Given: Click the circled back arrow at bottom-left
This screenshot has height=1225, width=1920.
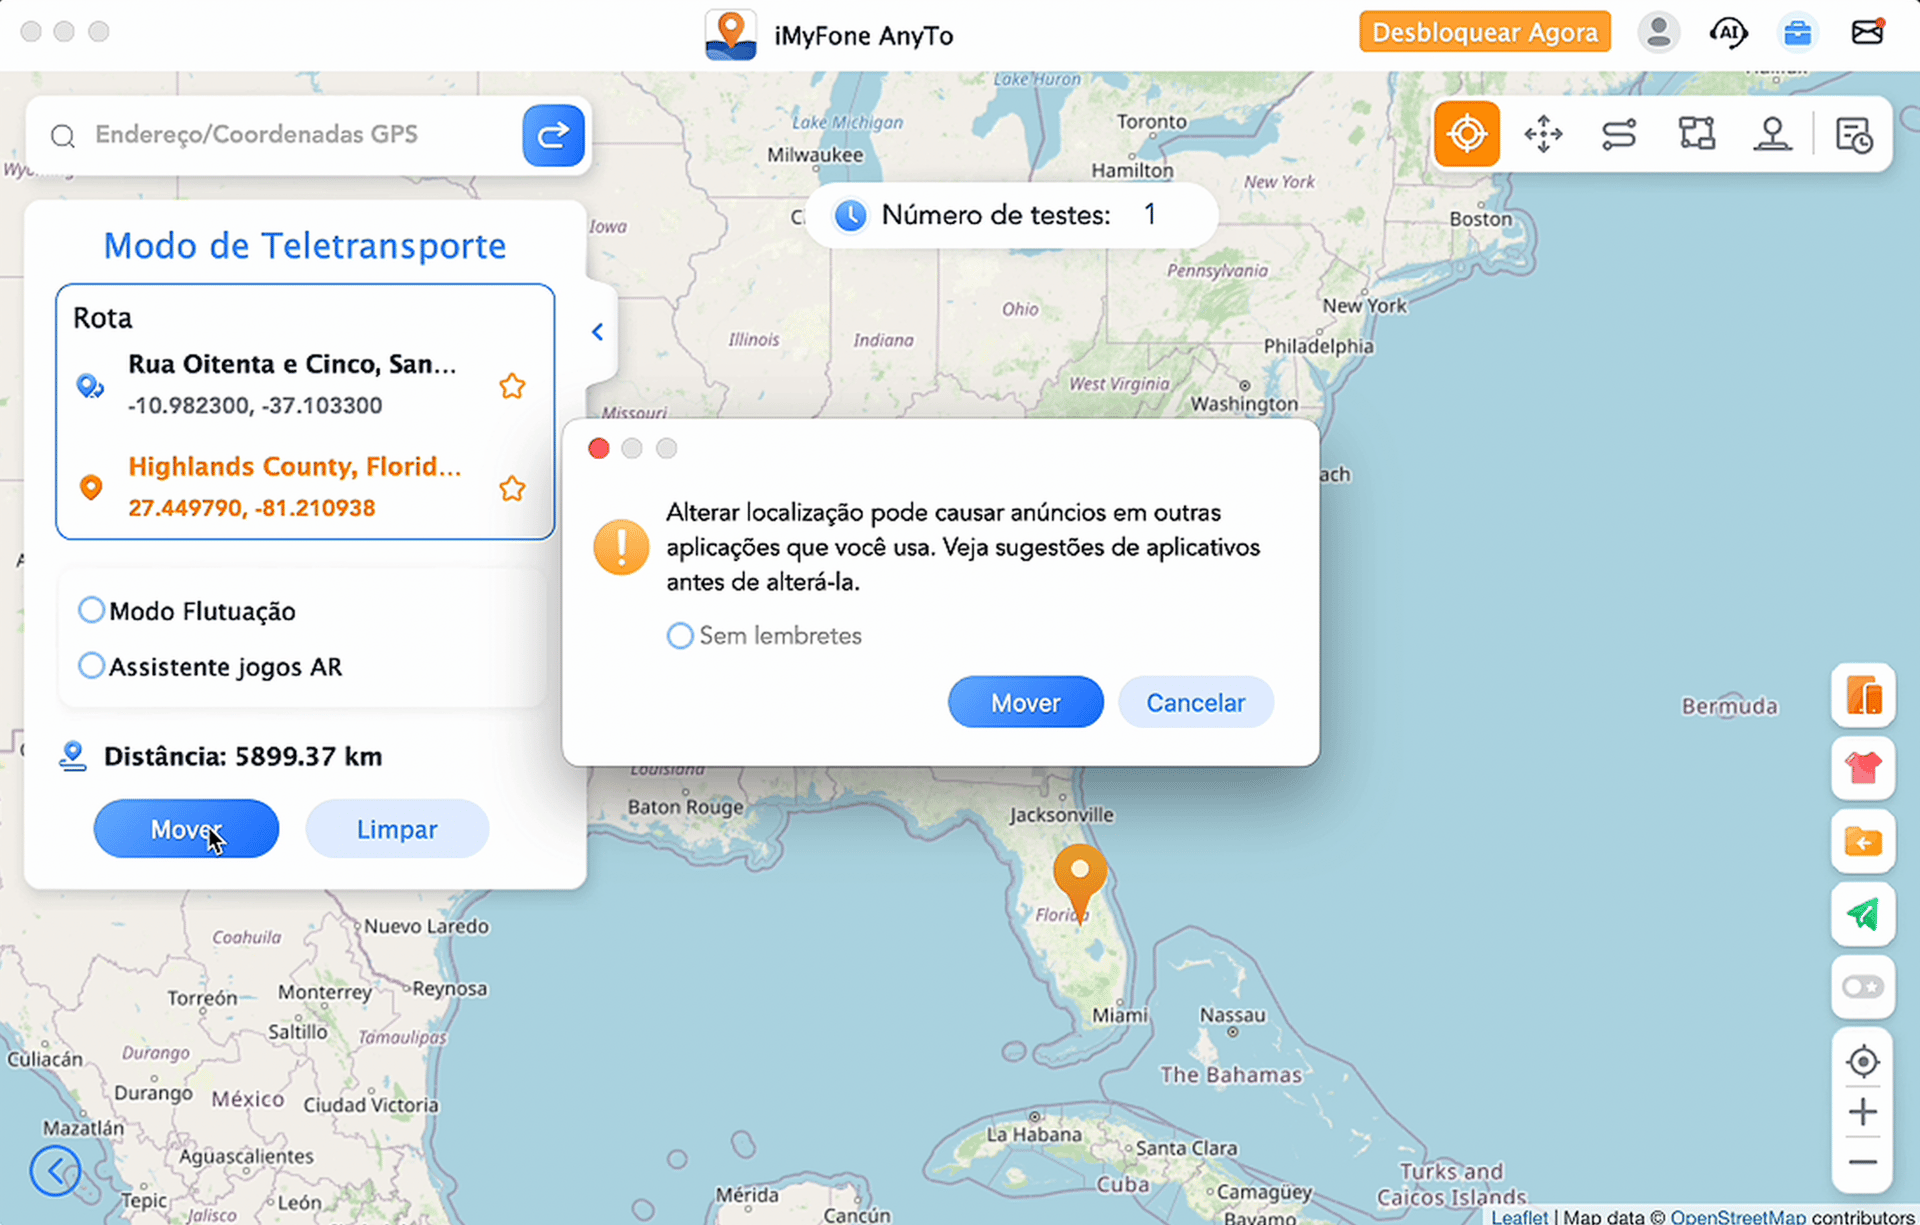Looking at the screenshot, I should 55,1170.
